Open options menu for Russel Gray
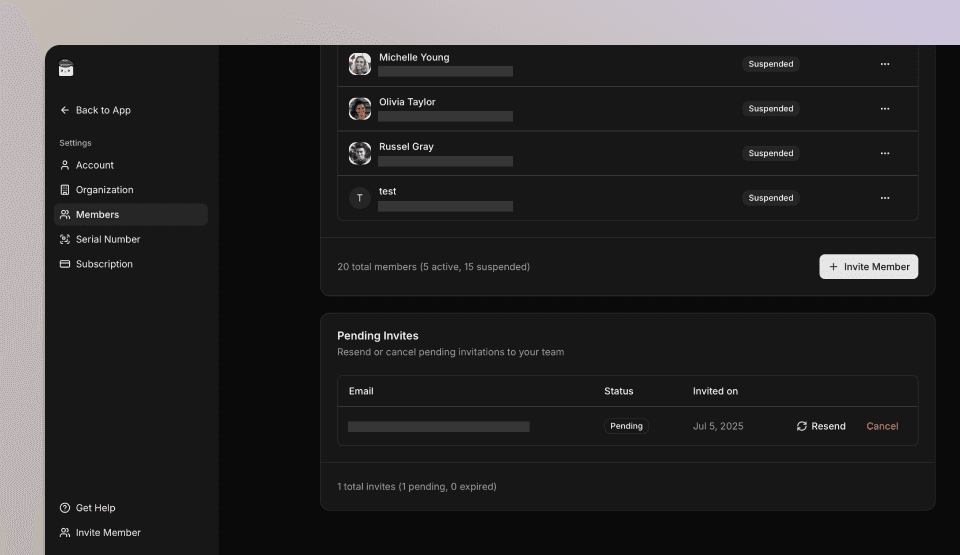 click(x=884, y=153)
